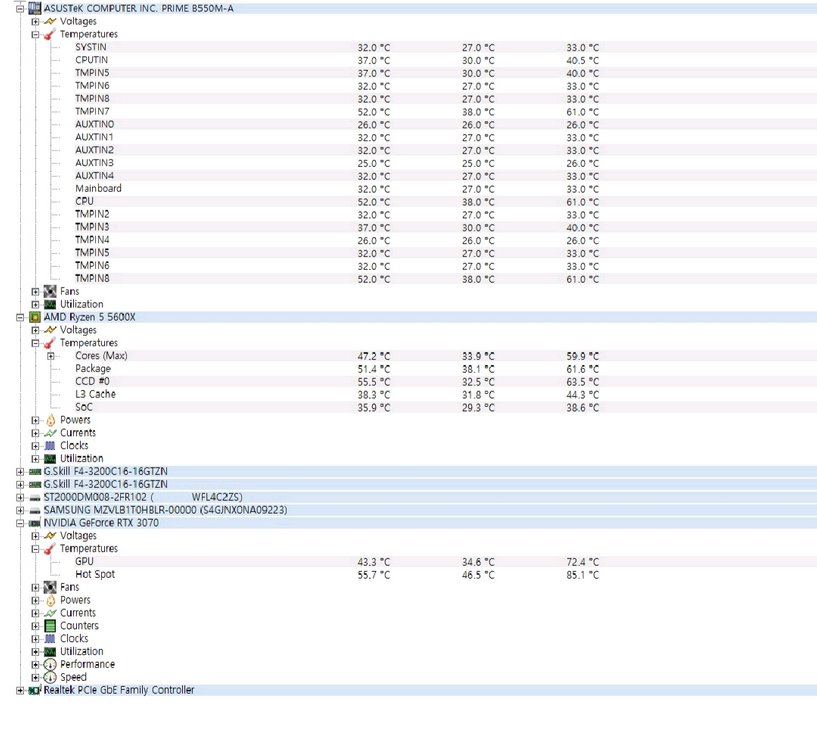Expand Fans under NVIDIA GeForce RTX 3070
Screen dimensions: 817x750
[x=35, y=588]
